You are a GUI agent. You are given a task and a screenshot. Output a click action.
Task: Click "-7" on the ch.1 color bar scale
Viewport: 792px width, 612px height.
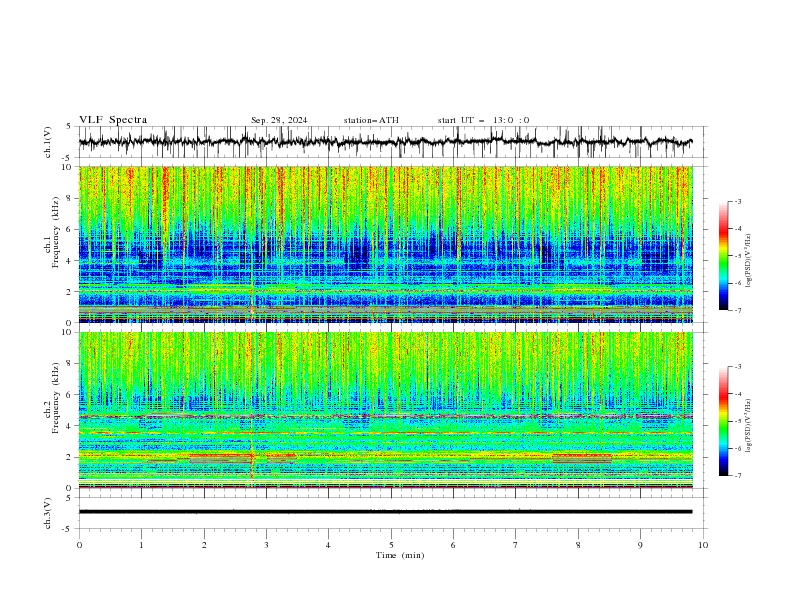[x=737, y=310]
